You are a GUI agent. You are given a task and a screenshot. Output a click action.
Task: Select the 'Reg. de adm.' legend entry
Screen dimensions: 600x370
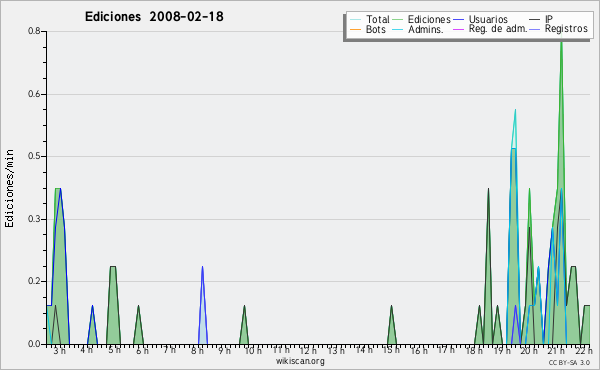pos(498,29)
